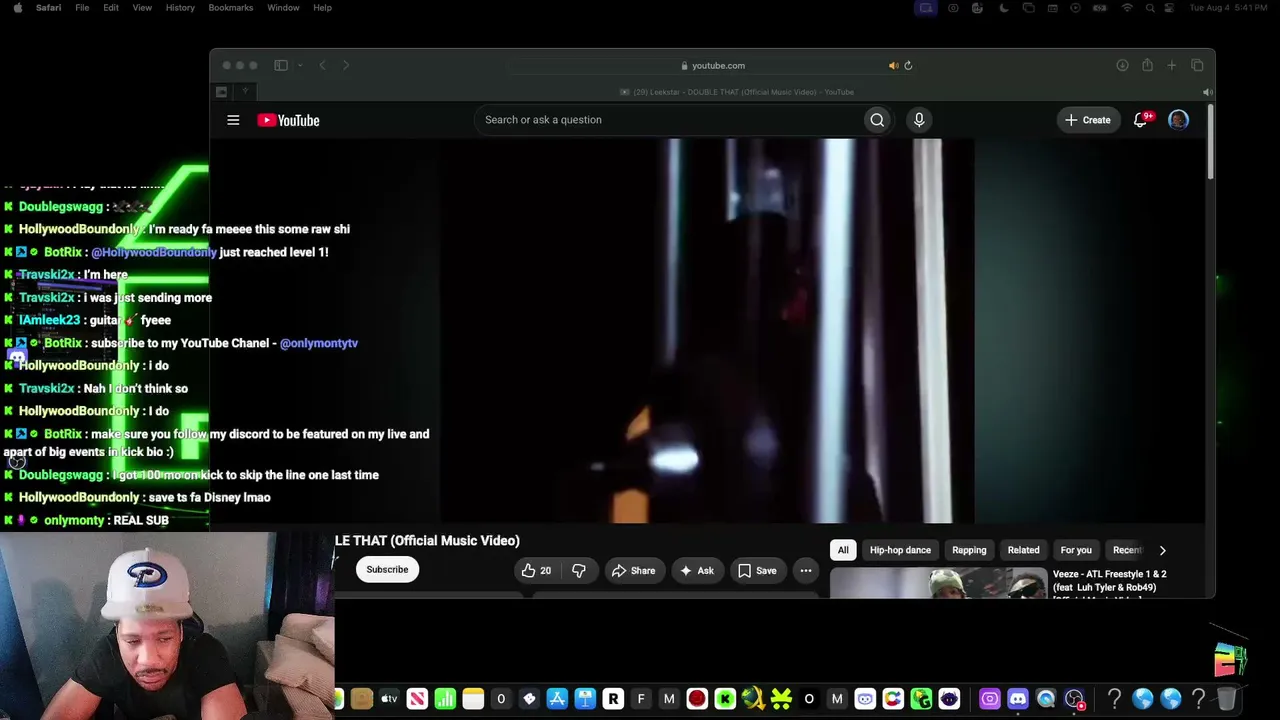Mute audio via address bar speaker icon
Screen dimensions: 1280x720
pyautogui.click(x=894, y=65)
